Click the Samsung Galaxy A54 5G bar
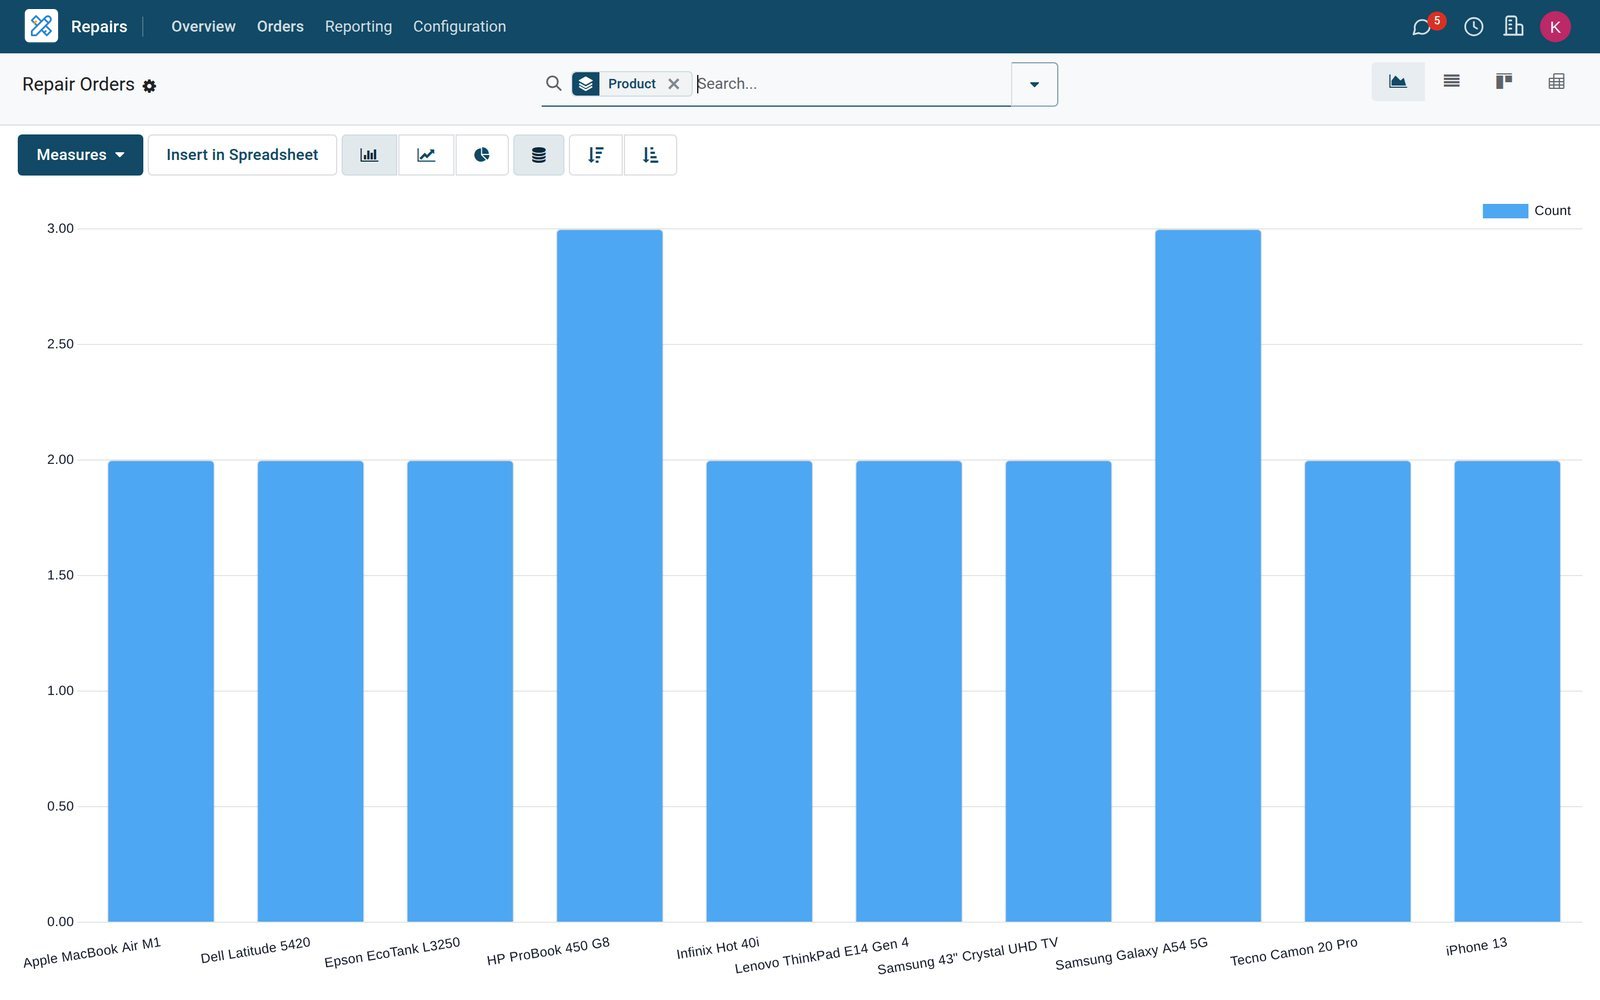1600x1000 pixels. pyautogui.click(x=1208, y=576)
